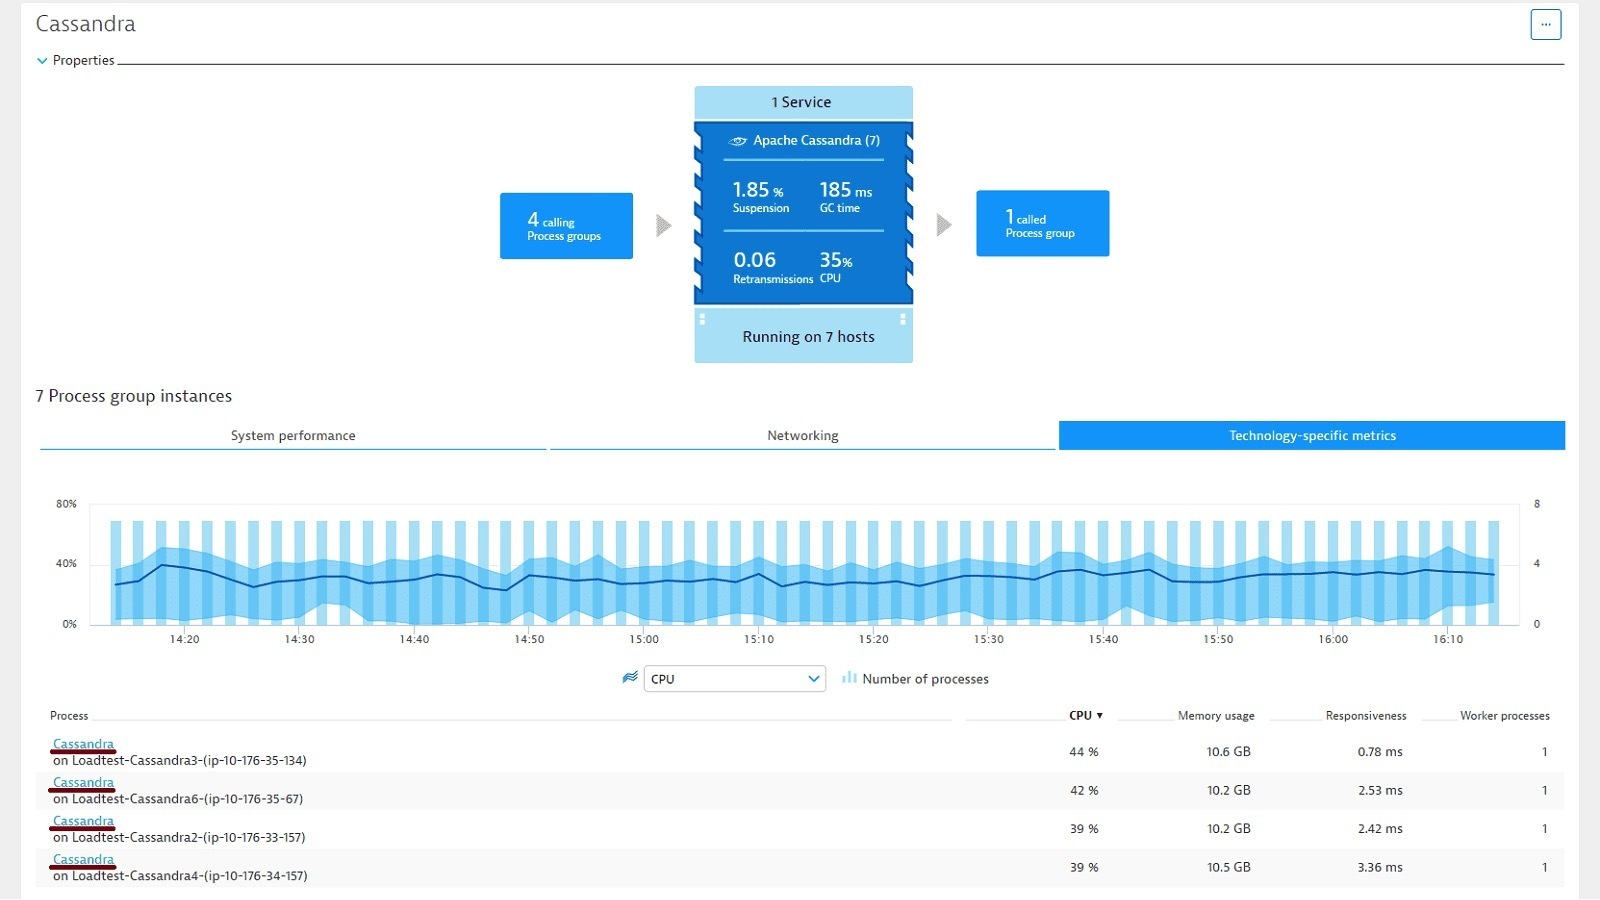Click the 35% CPU metric
The image size is (1600, 900).
pyautogui.click(x=836, y=267)
